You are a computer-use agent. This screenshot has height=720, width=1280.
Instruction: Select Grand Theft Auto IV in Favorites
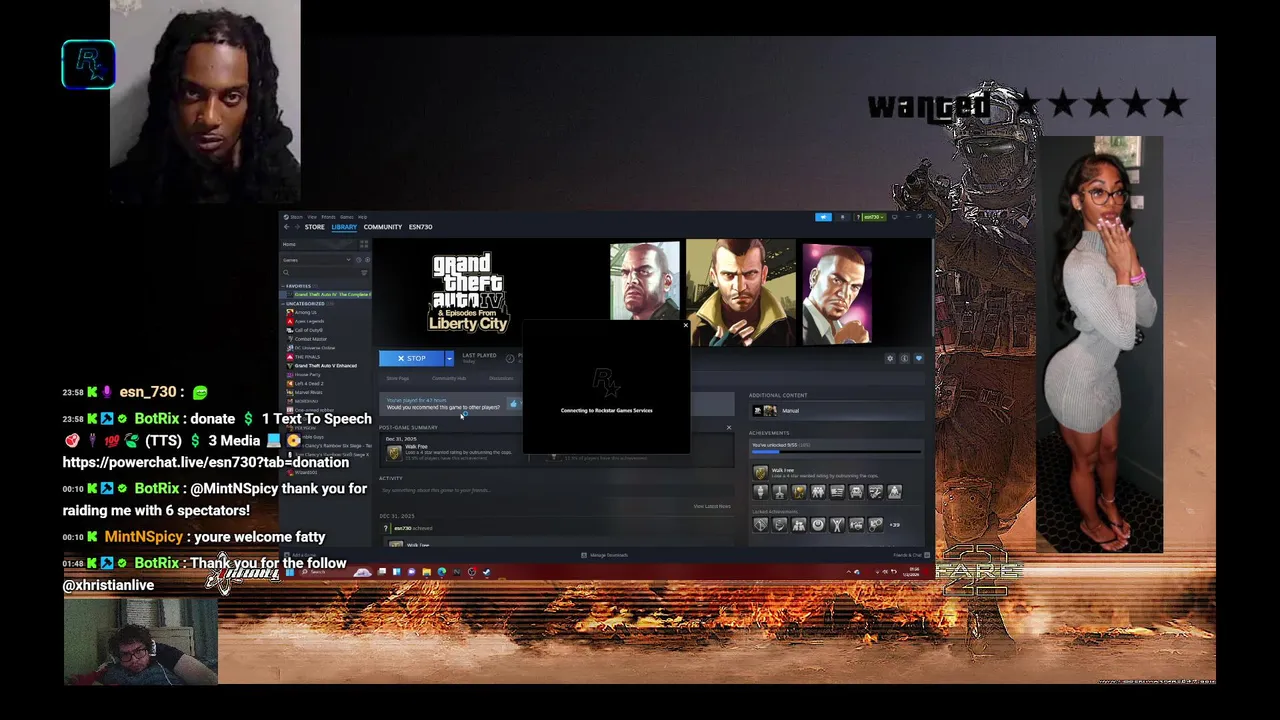click(327, 295)
